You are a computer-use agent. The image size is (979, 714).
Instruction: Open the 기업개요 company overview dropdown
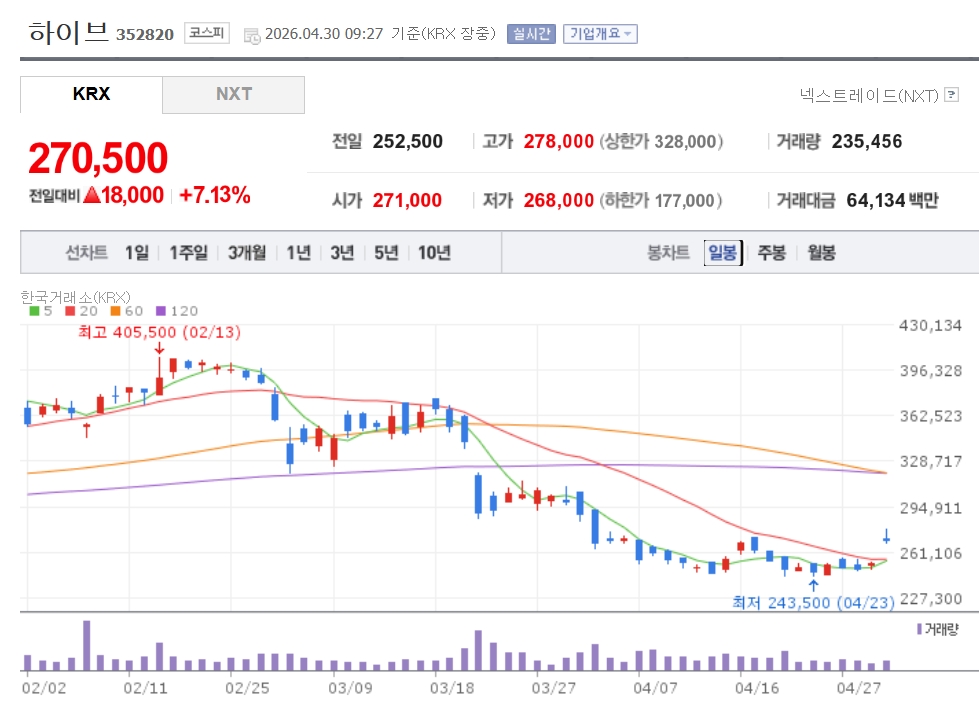pyautogui.click(x=600, y=34)
